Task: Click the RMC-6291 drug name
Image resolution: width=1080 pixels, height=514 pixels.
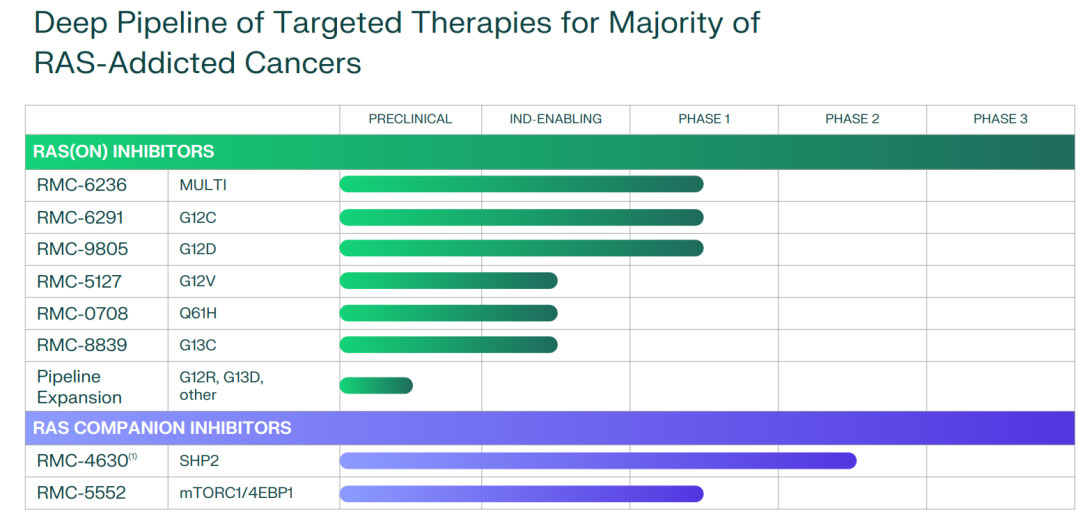Action: 81,217
